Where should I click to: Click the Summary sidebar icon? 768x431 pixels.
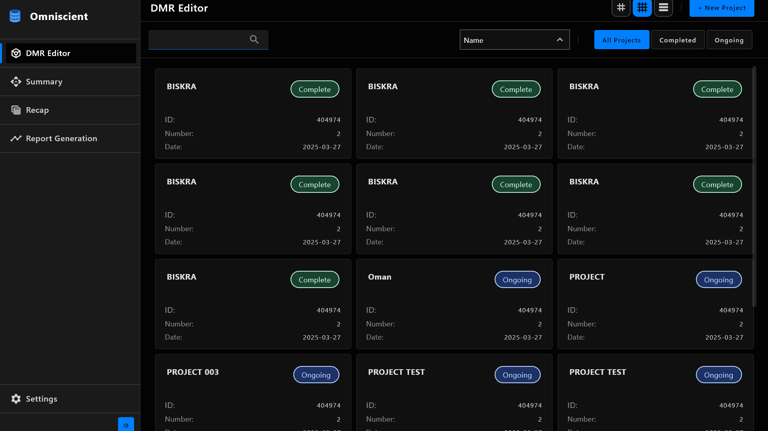[16, 82]
